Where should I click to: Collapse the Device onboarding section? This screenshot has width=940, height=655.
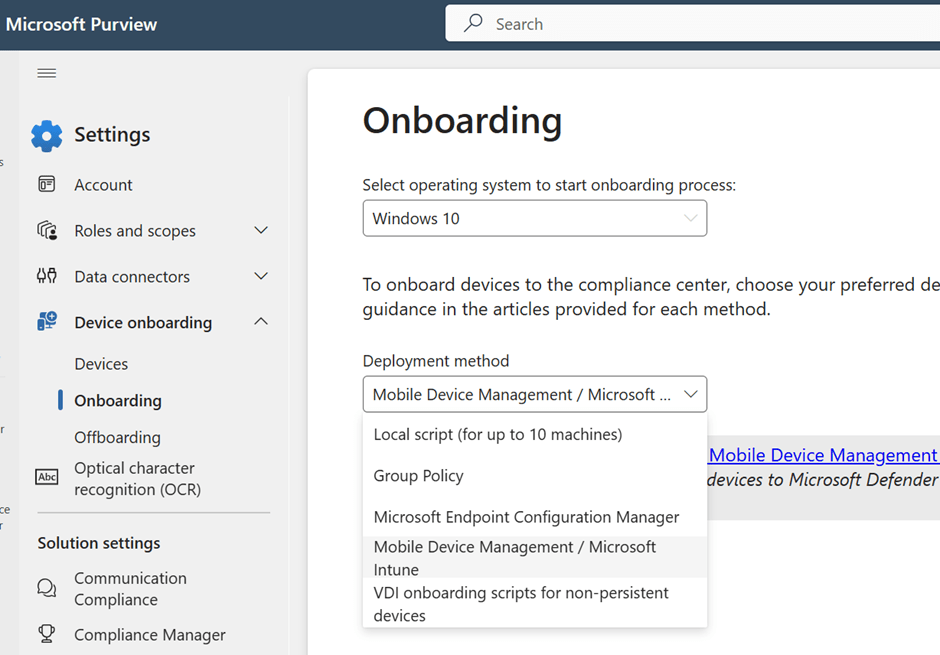(x=261, y=322)
